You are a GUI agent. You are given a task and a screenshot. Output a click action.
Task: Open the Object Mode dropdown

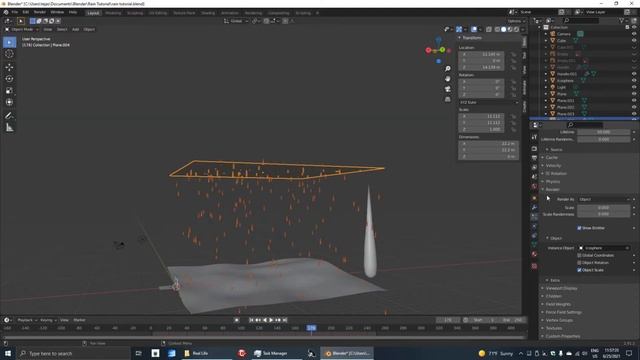(22, 29)
